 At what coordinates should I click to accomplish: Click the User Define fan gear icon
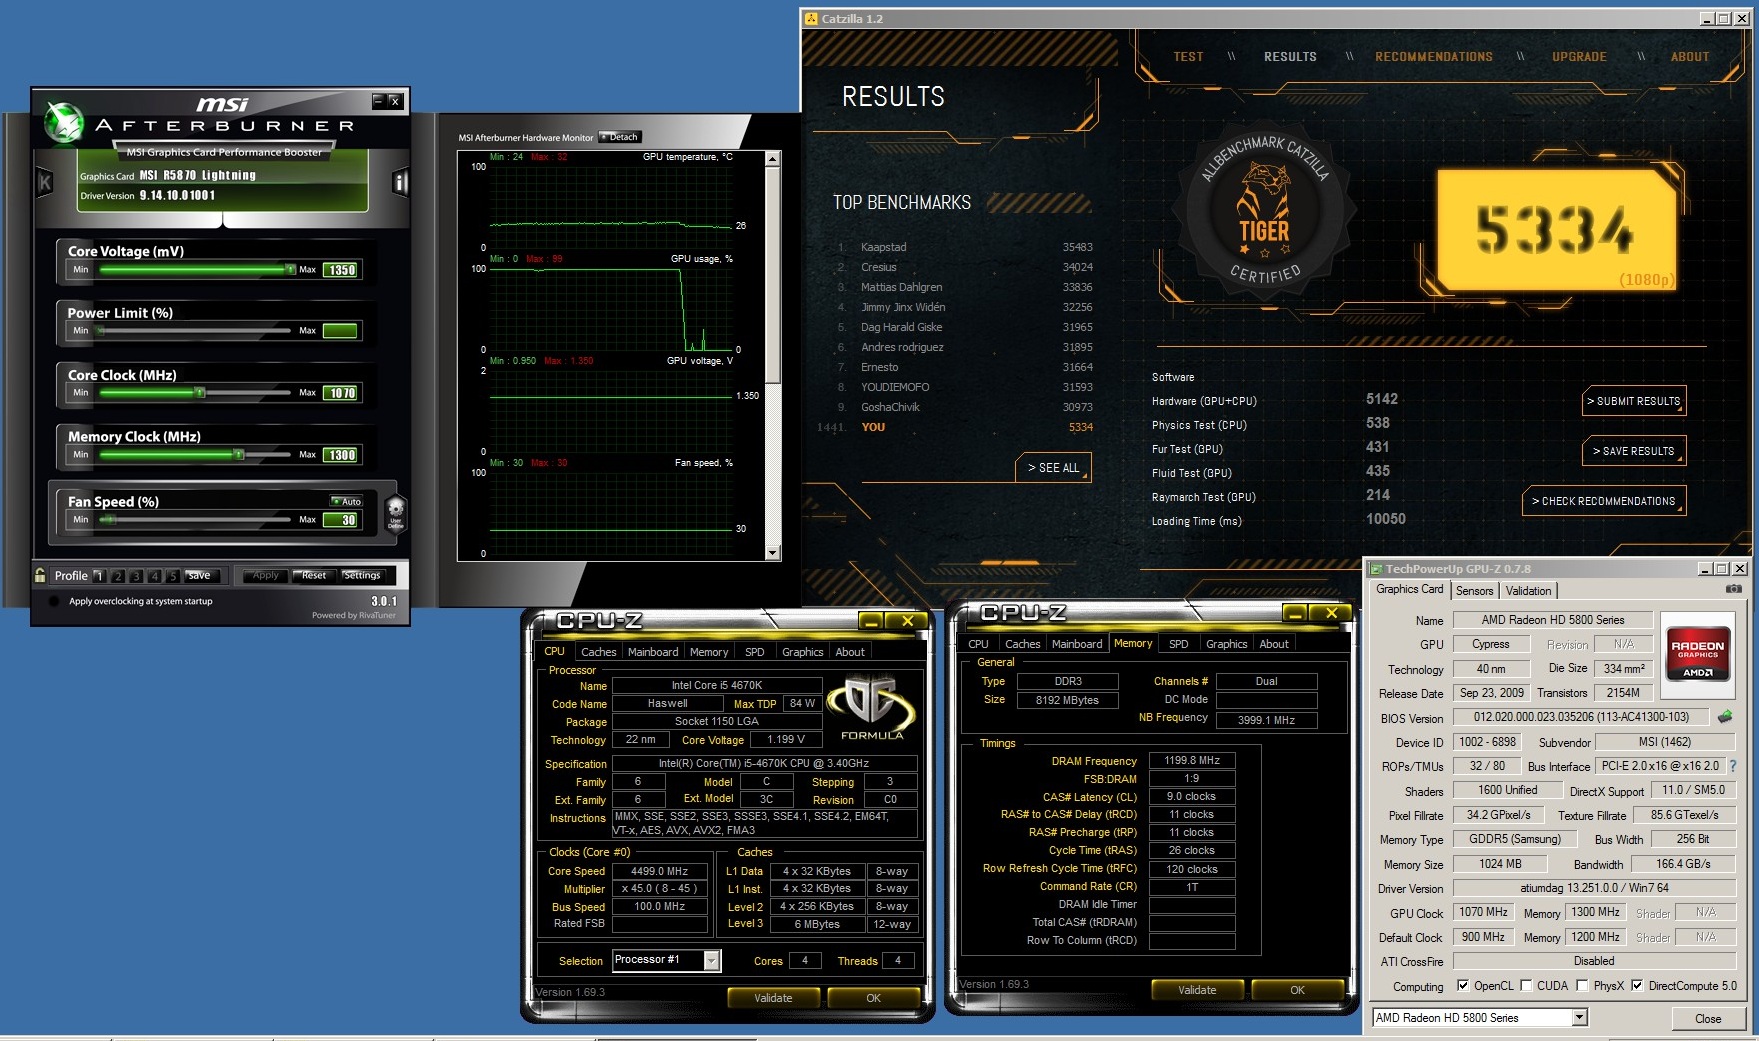(396, 513)
